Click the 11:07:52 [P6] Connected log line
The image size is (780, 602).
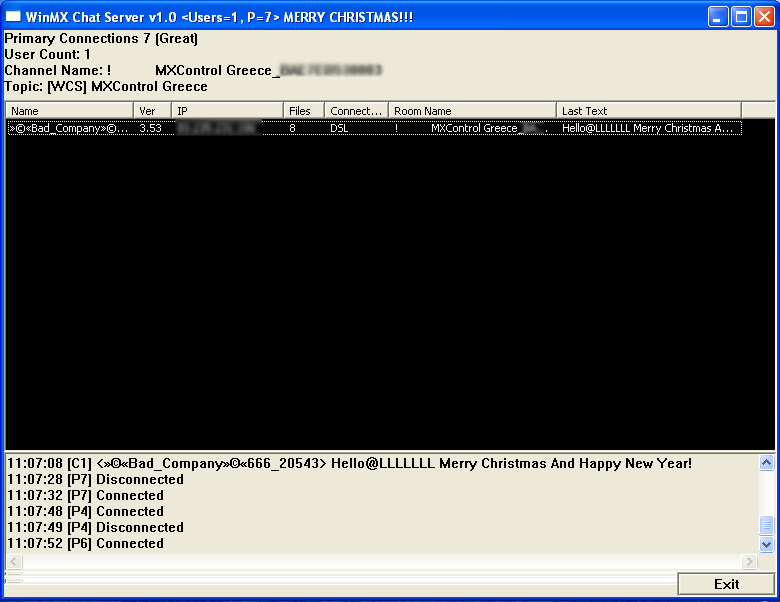click(85, 543)
